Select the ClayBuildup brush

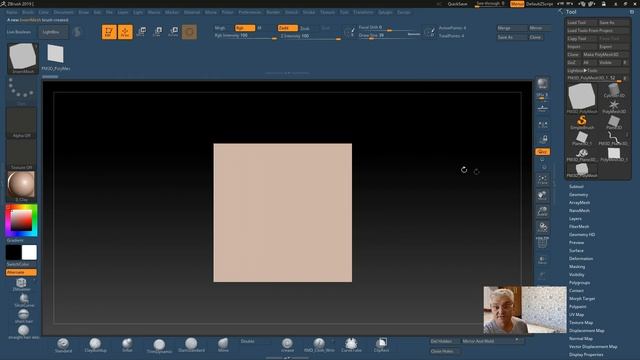[95, 345]
